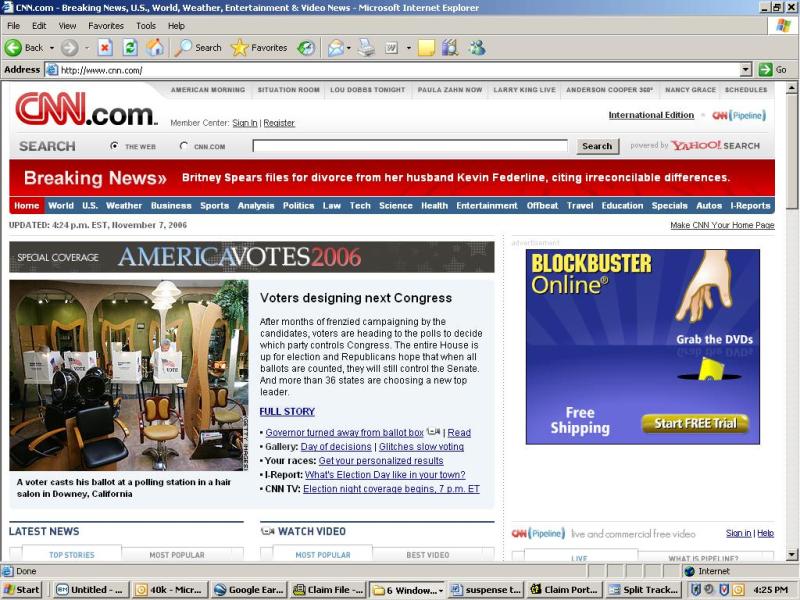
Task: Select the THE WEB search radio button
Action: (114, 146)
